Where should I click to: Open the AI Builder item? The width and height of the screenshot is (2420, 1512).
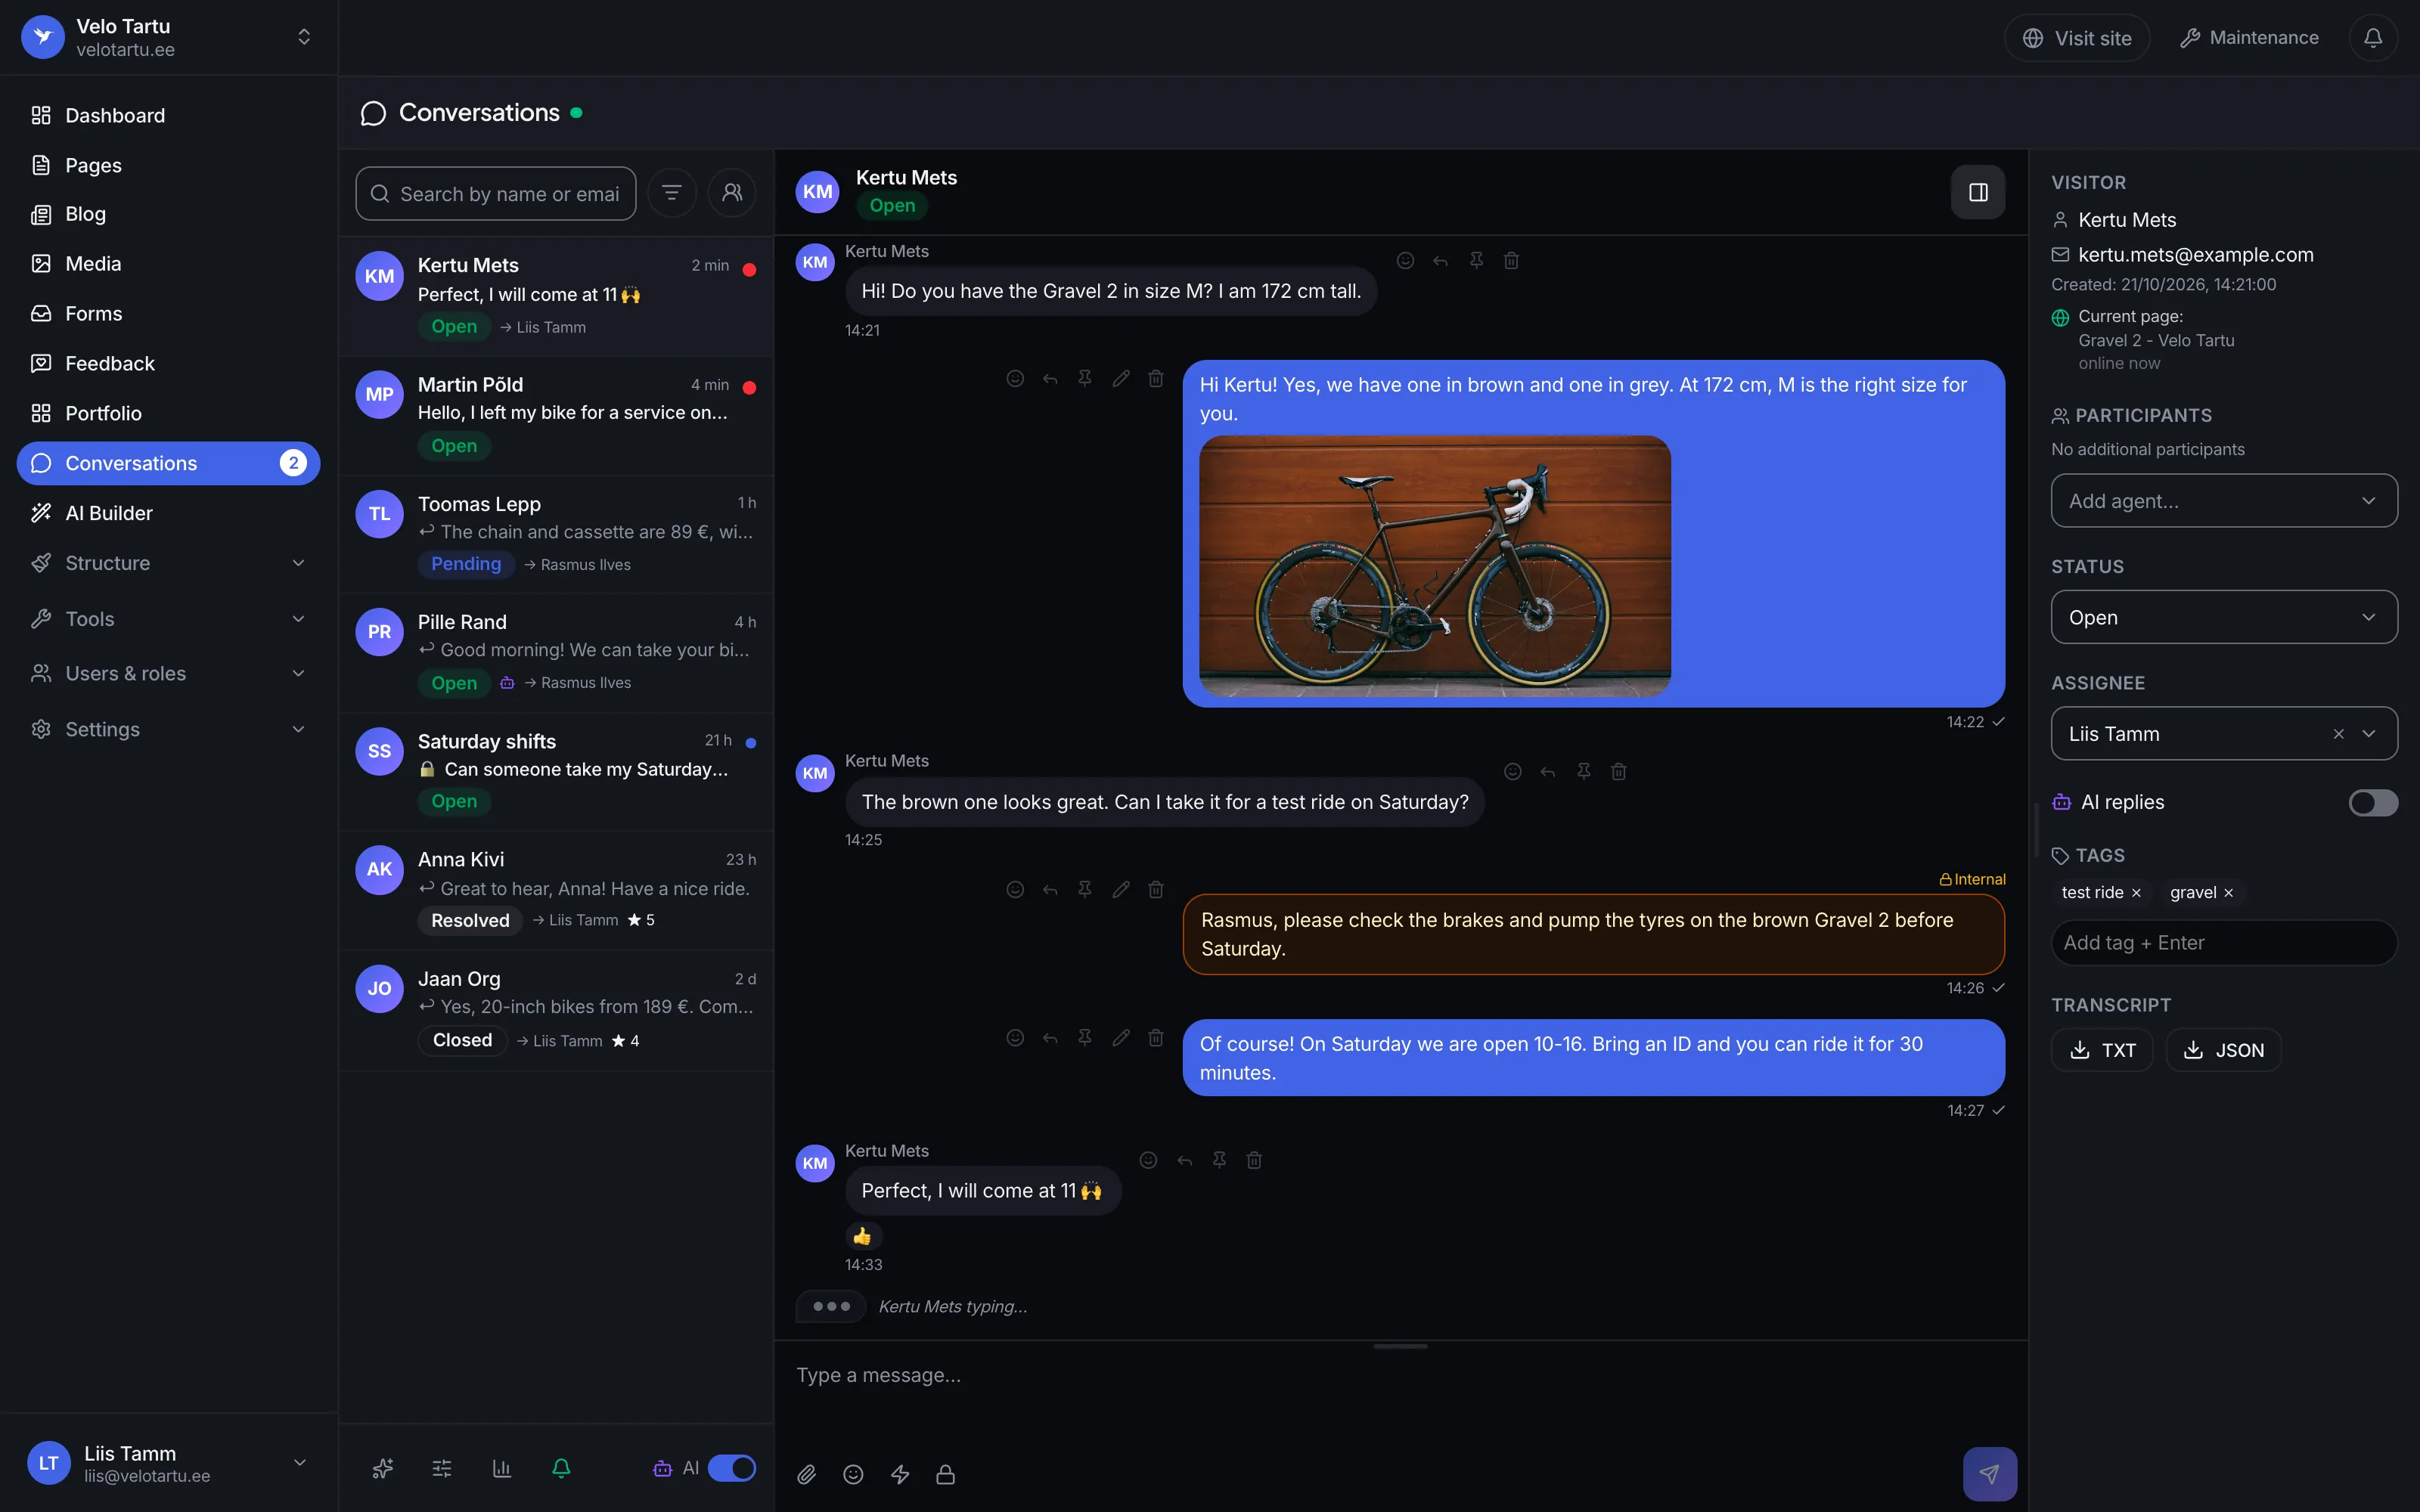point(168,513)
